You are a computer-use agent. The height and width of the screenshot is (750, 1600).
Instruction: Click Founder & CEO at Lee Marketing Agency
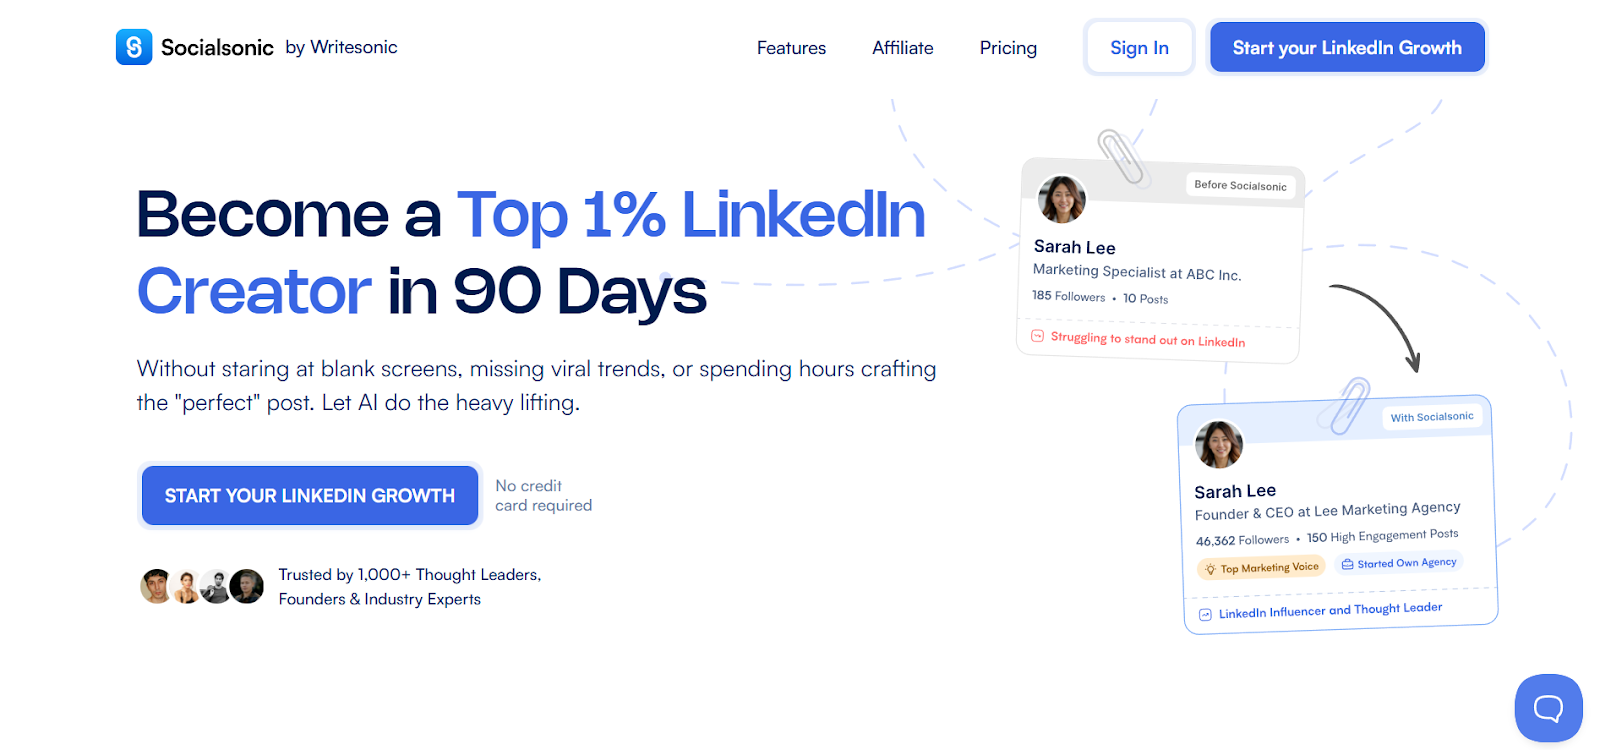[x=1328, y=511]
